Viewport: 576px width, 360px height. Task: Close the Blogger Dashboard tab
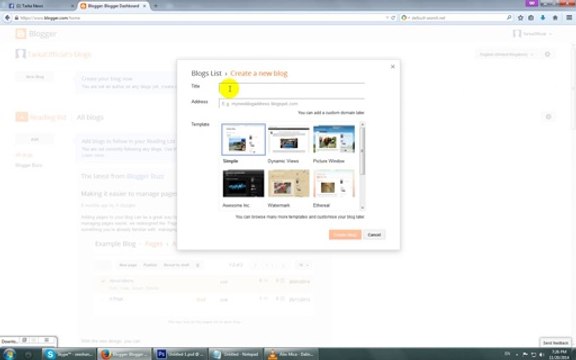point(144,6)
